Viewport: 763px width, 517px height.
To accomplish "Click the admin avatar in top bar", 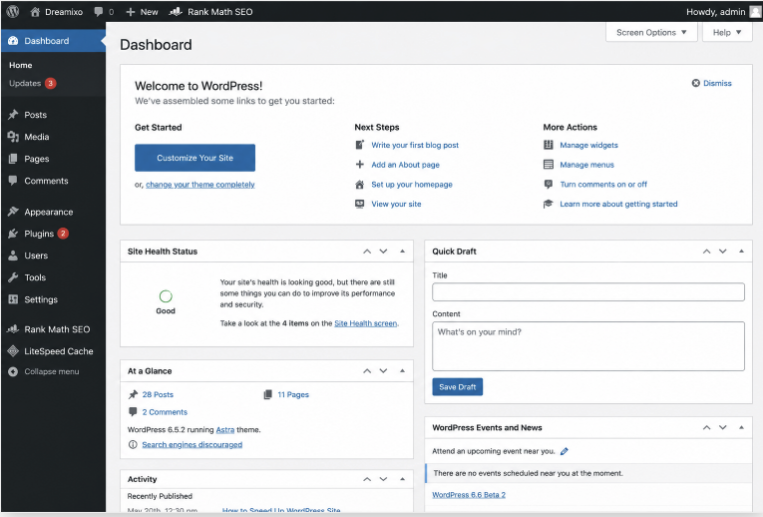I will [x=755, y=12].
